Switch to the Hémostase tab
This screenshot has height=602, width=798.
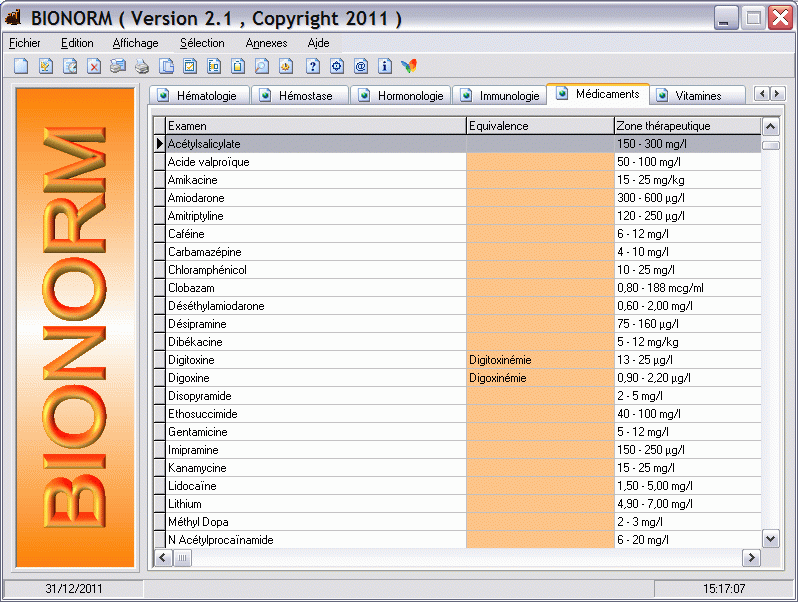click(x=299, y=96)
